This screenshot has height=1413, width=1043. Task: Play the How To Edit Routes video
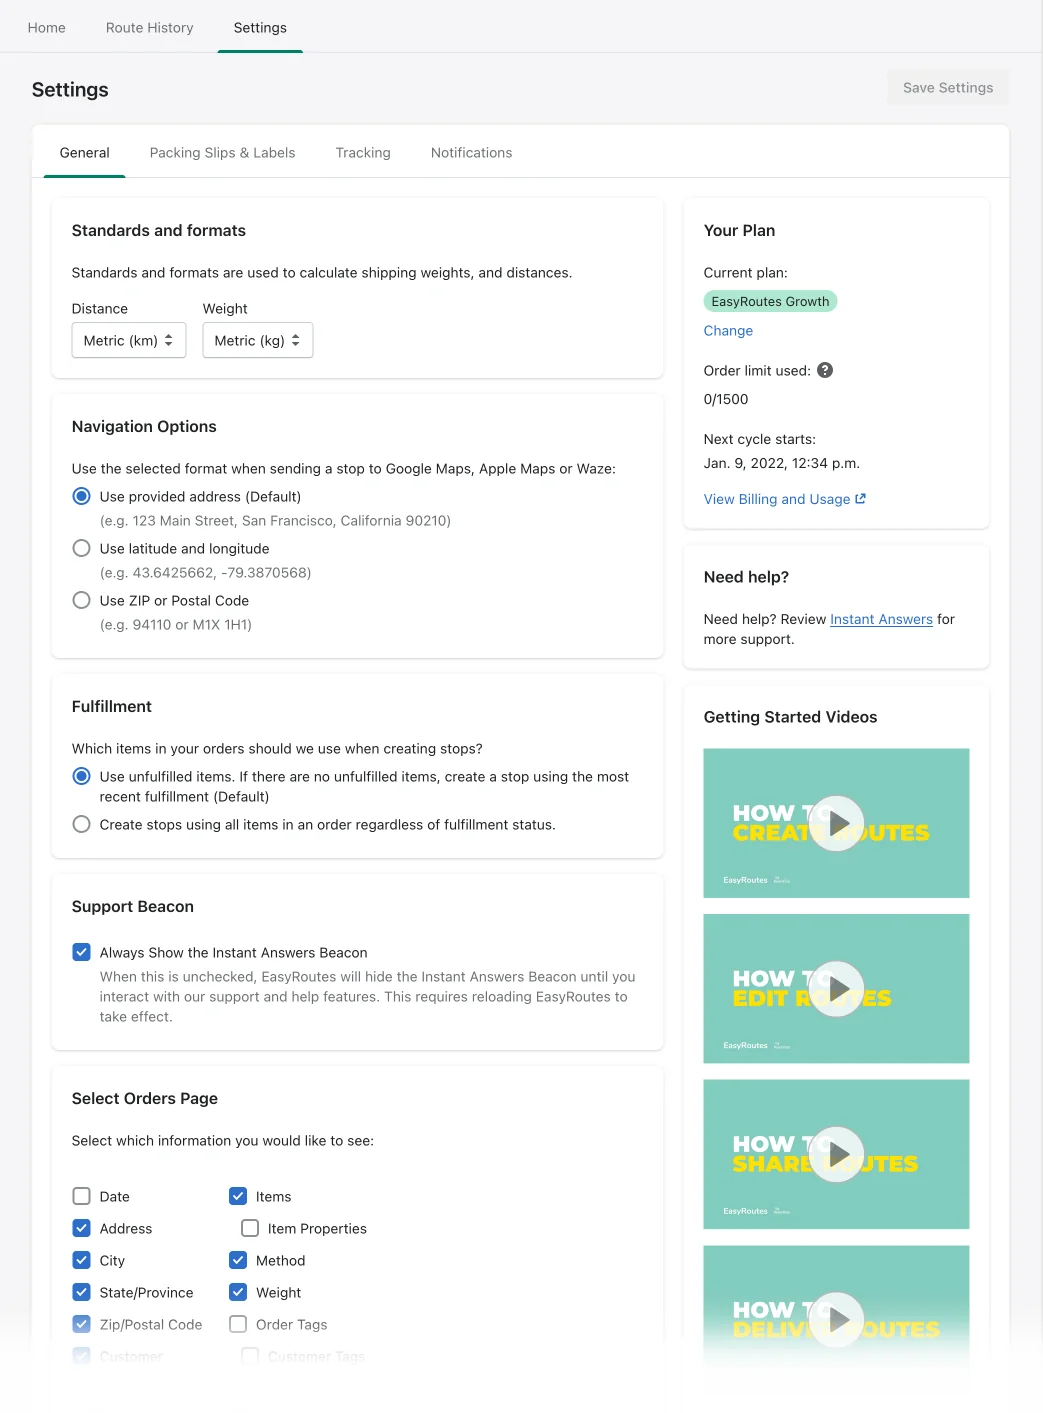pos(836,989)
